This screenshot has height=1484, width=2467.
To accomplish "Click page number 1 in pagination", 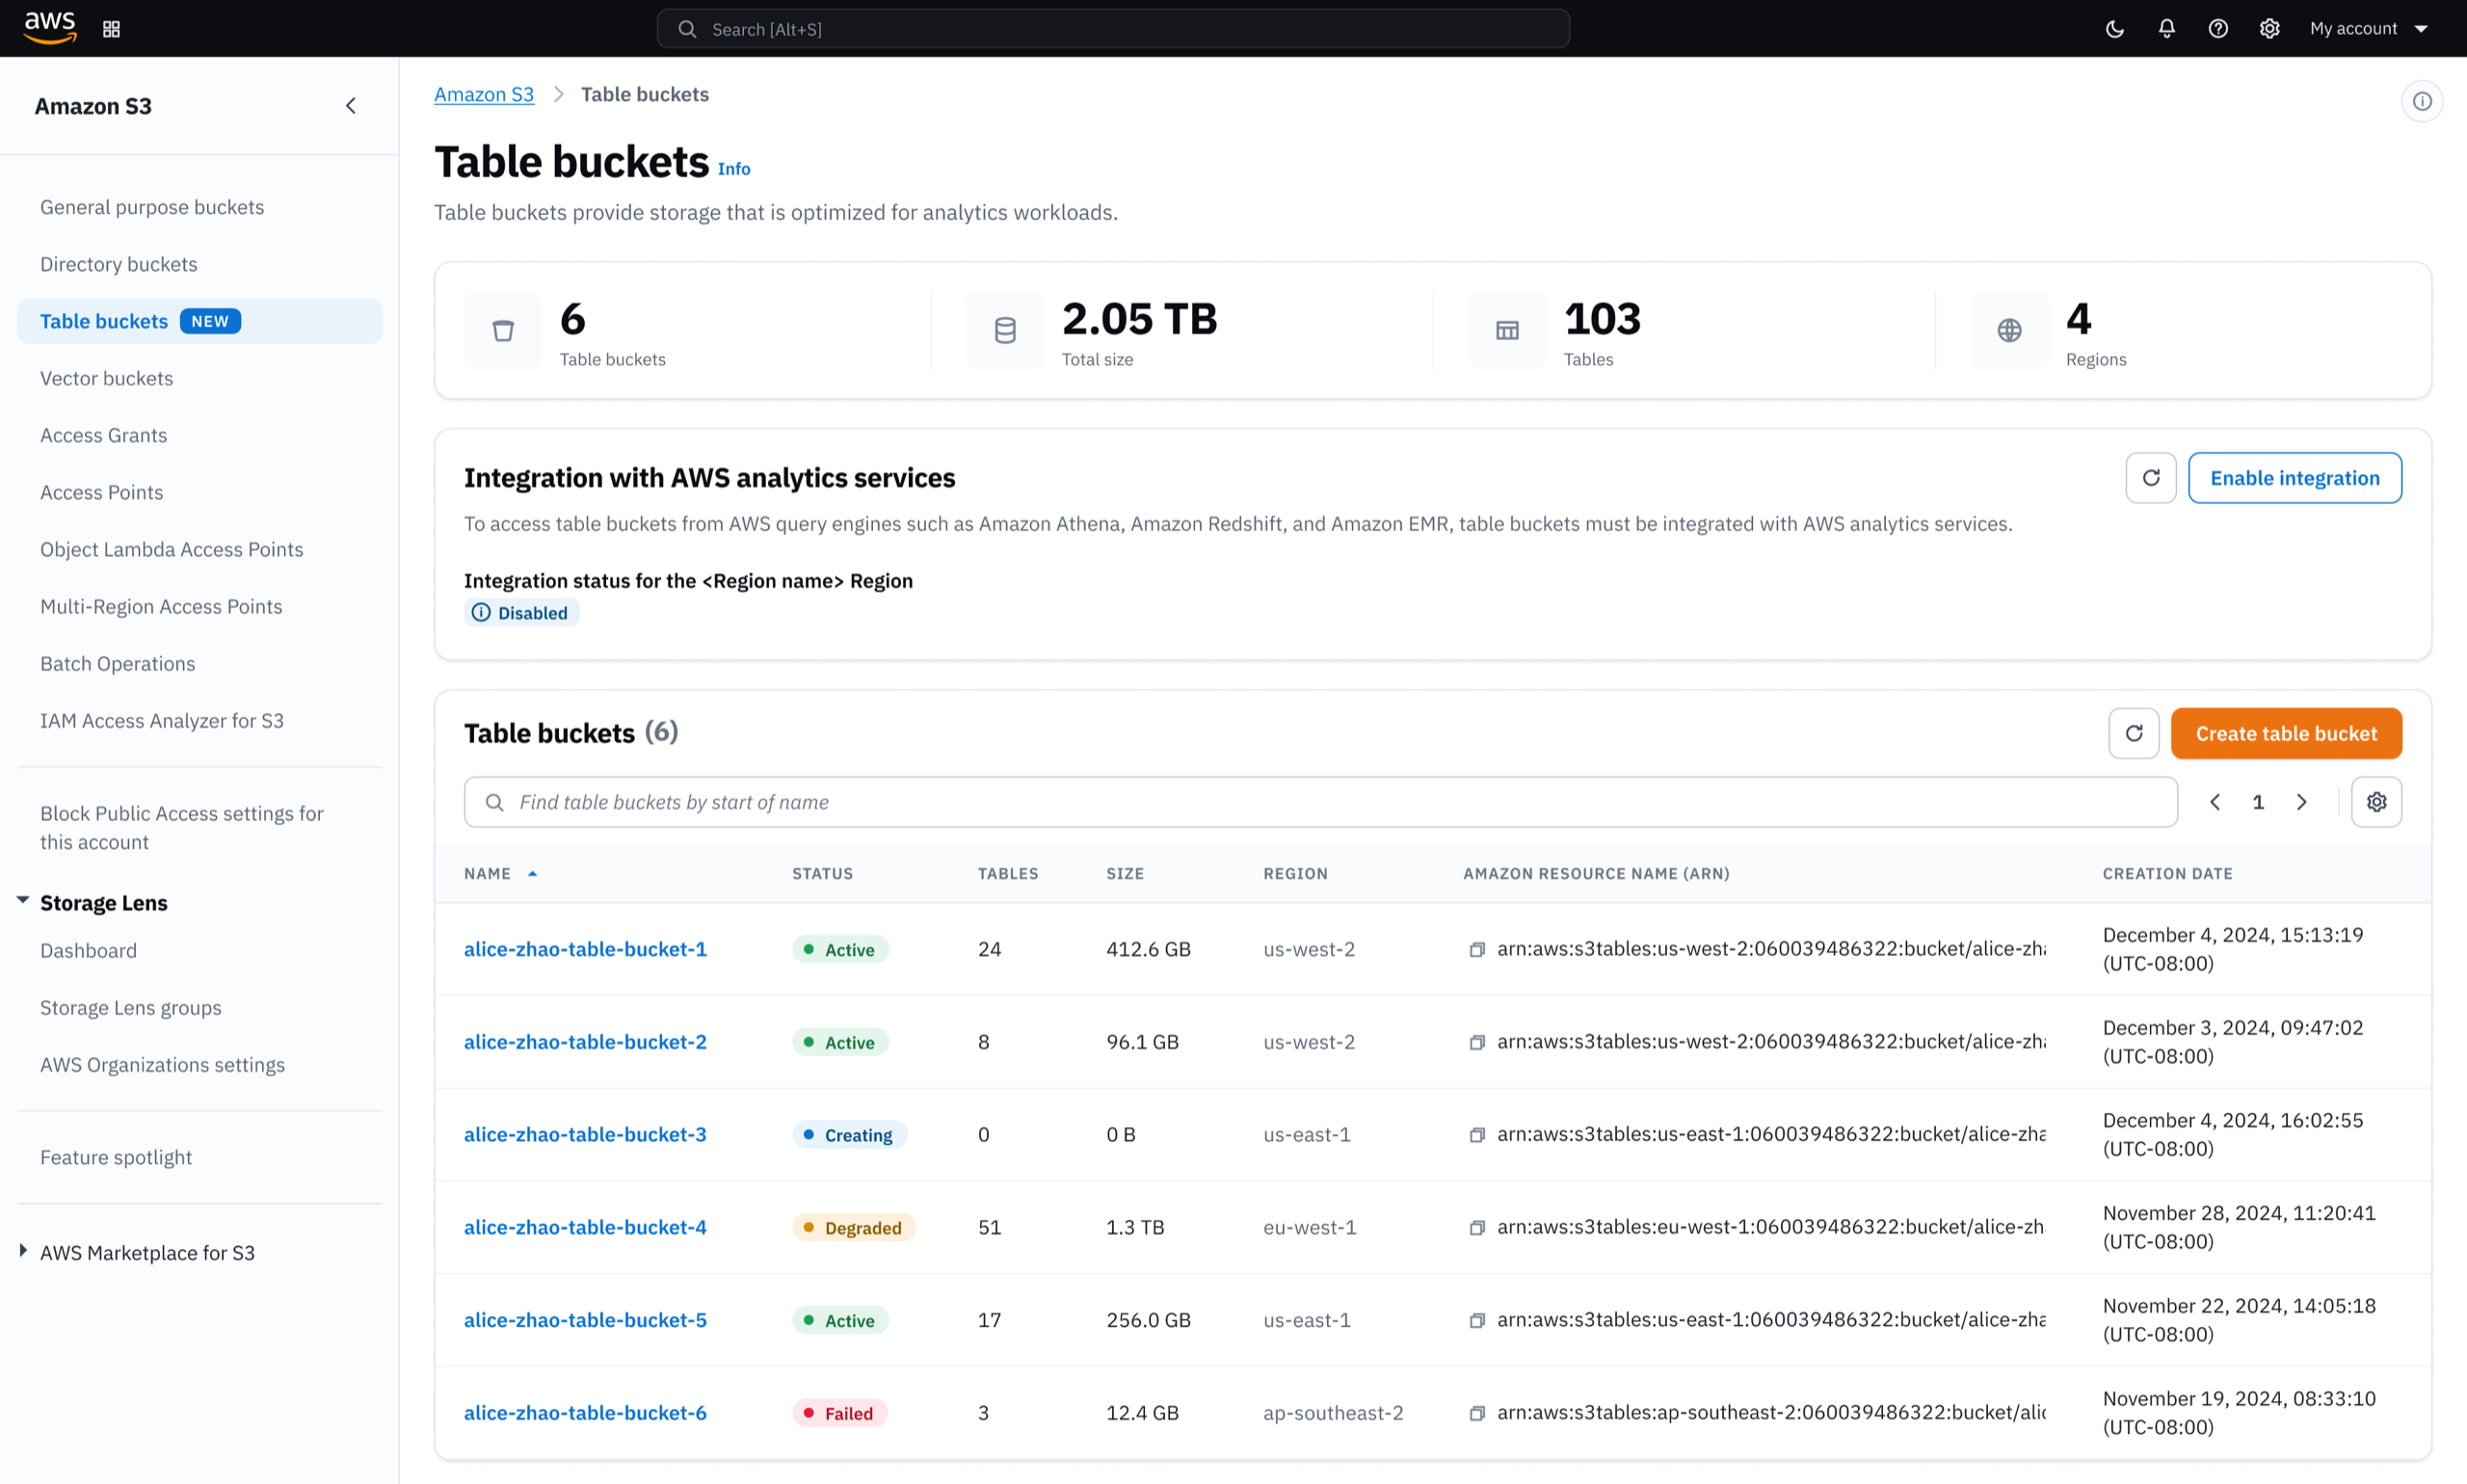I will [x=2257, y=802].
